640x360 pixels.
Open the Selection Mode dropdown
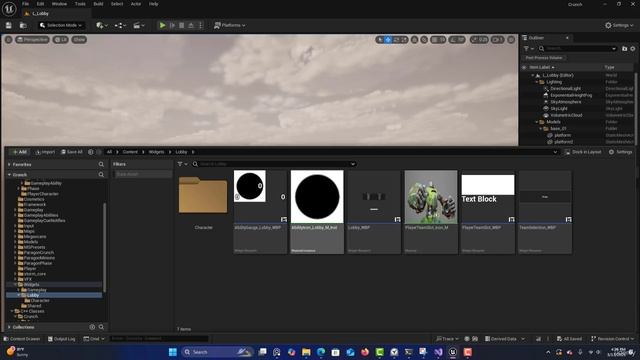pos(61,25)
